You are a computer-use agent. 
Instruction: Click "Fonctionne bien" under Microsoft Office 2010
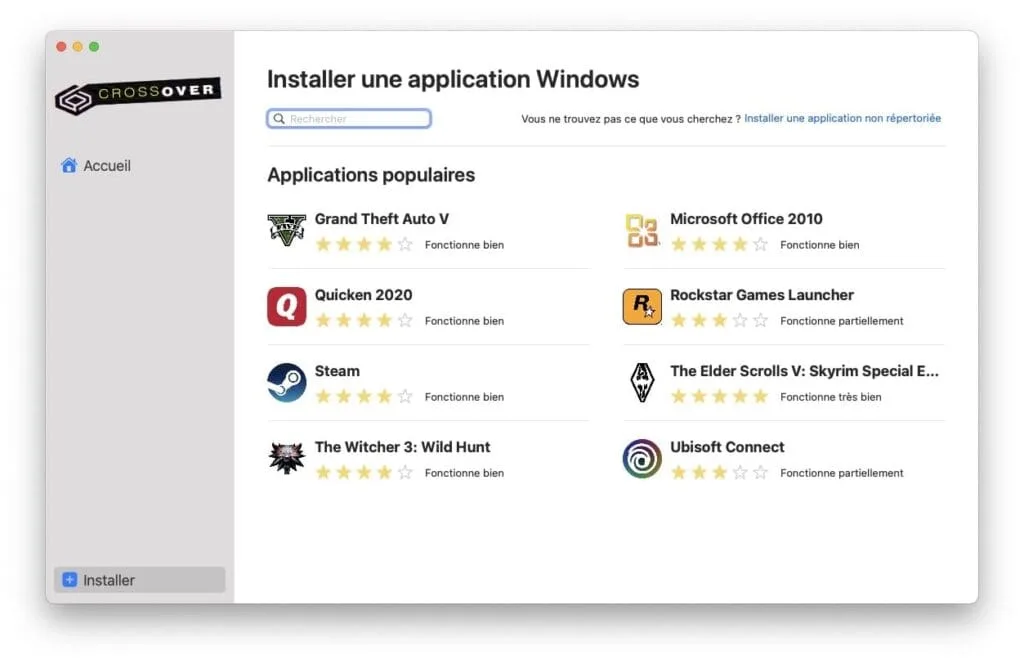[820, 245]
